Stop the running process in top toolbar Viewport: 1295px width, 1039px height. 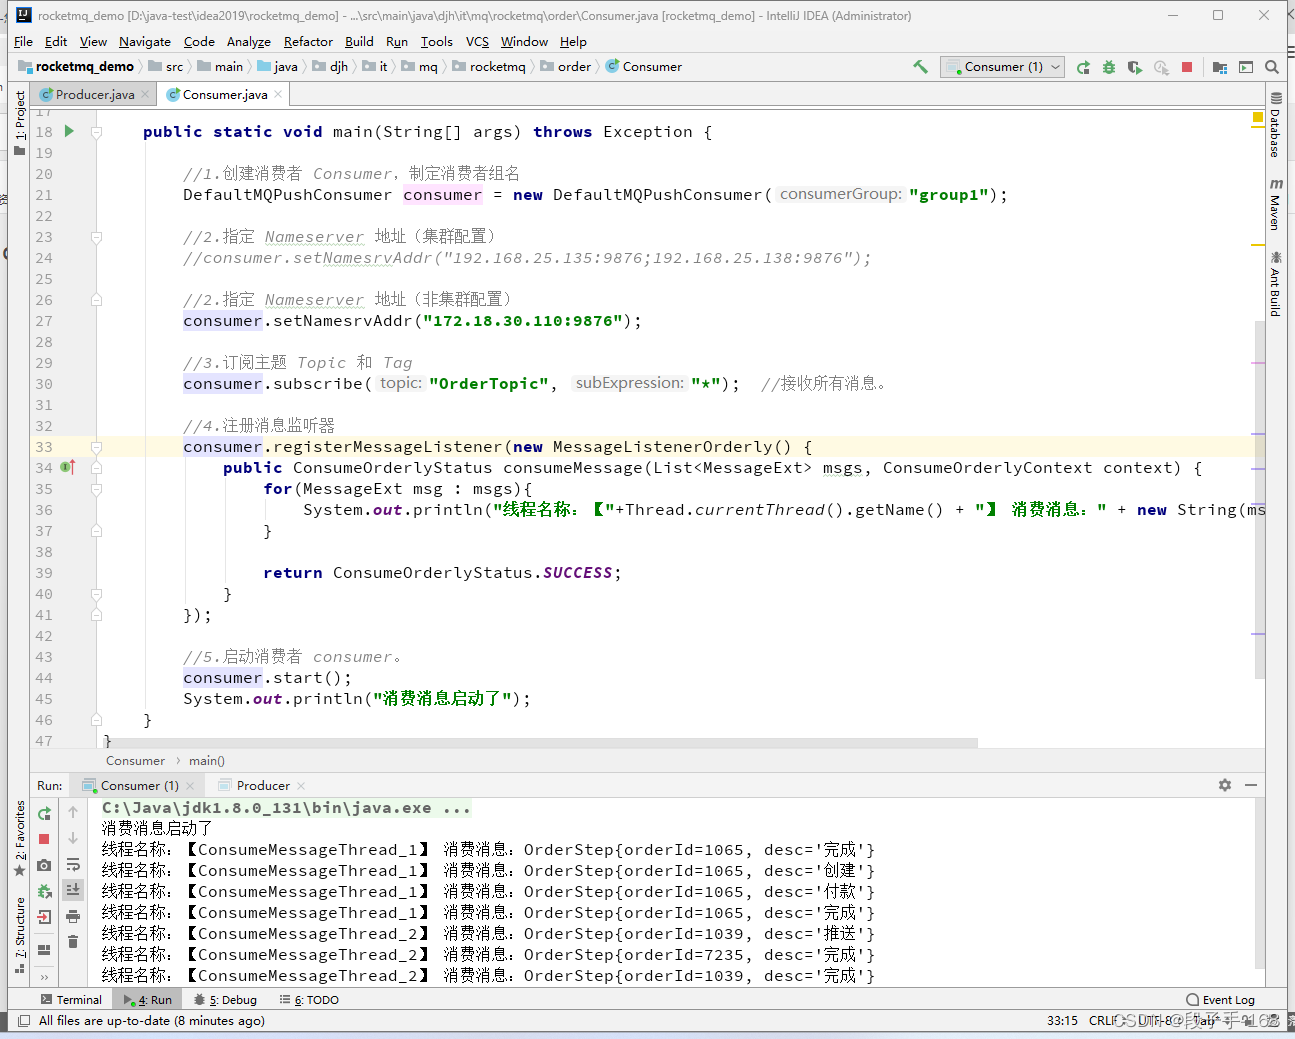click(1187, 67)
